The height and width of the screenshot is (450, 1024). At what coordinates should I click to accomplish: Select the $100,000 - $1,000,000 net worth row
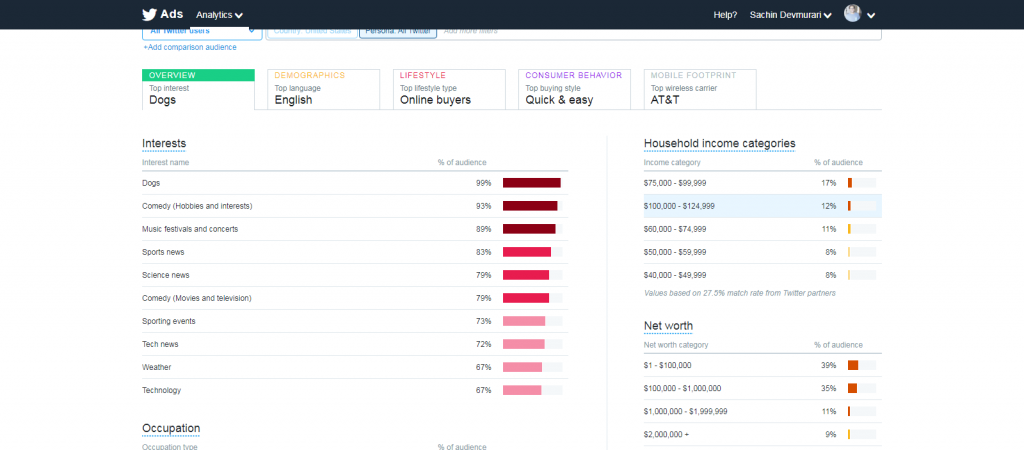pos(763,389)
